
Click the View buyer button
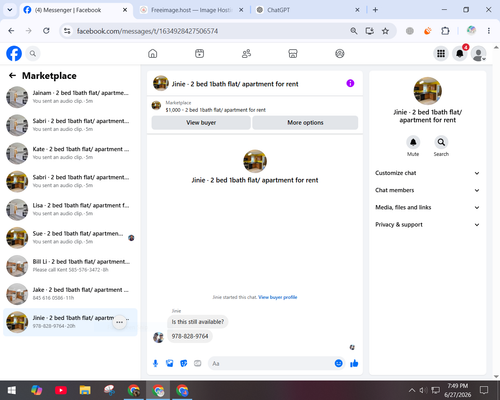[x=201, y=123]
